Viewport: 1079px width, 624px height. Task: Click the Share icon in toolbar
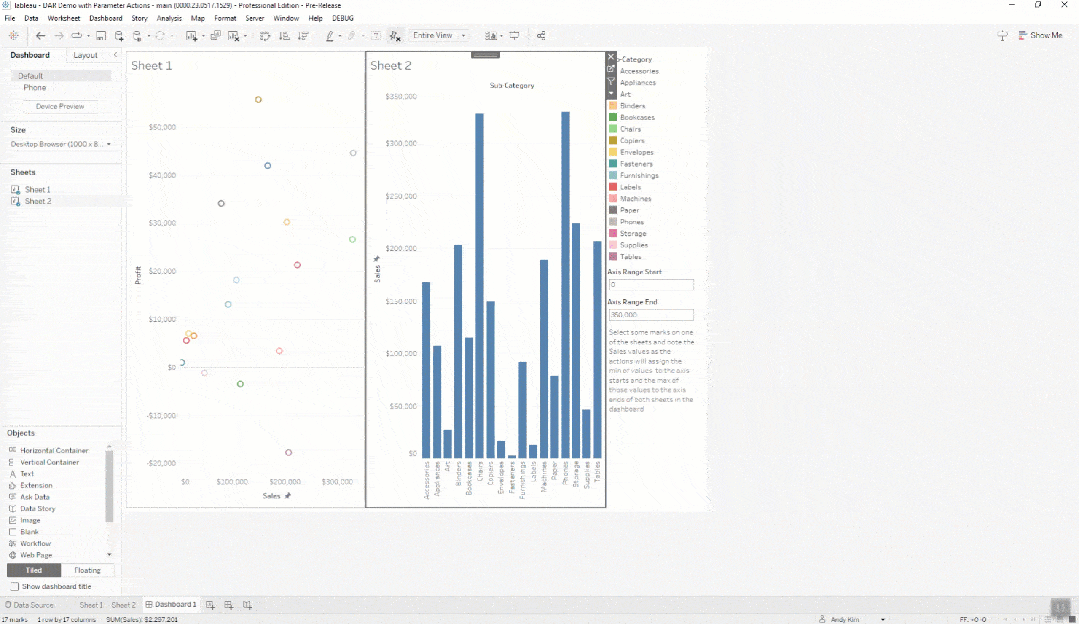coord(541,36)
